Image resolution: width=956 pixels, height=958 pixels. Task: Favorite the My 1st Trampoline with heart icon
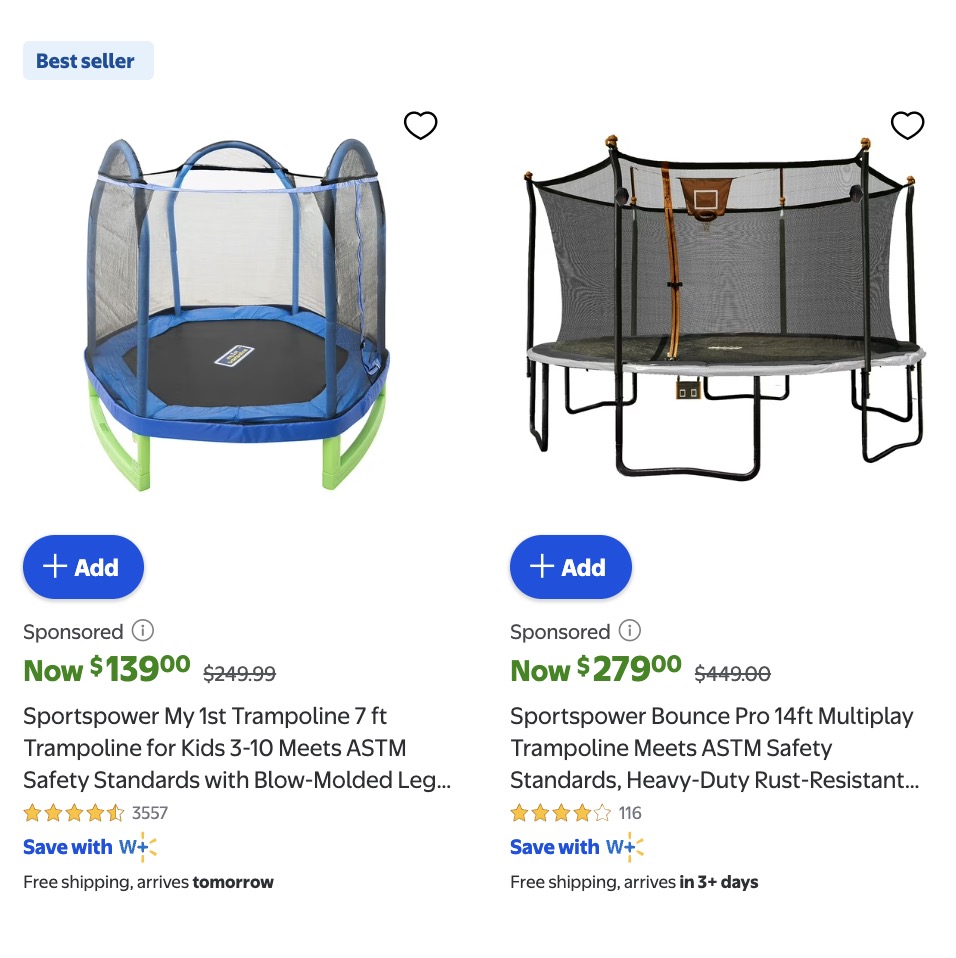click(420, 126)
